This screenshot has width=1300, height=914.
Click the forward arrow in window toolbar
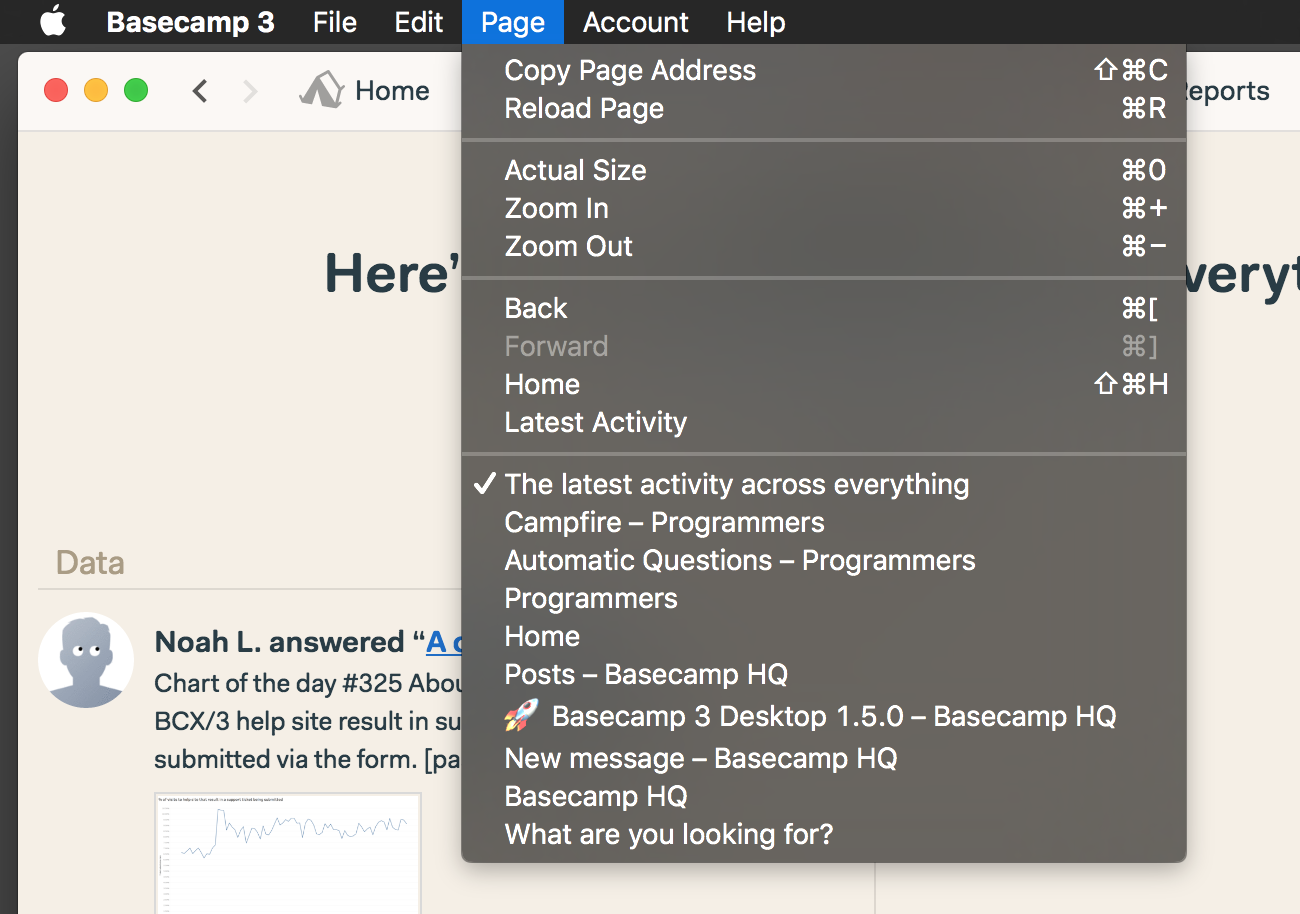click(x=250, y=91)
